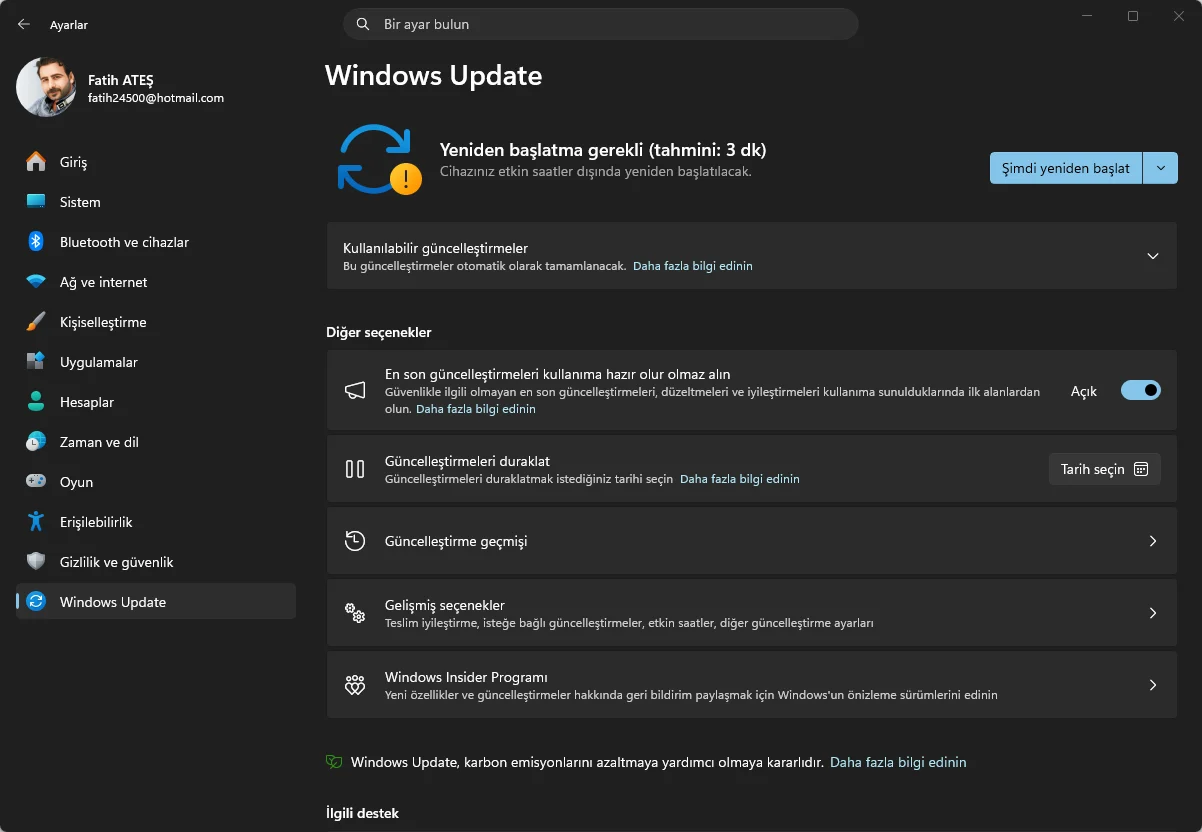Open carbon emissions Daha fazla bilgi edinin link
This screenshot has width=1202, height=832.
898,762
